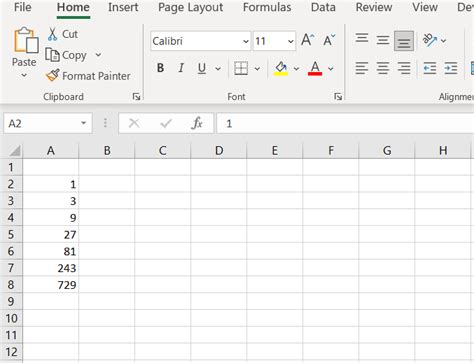
Task: Decrease the cell indent
Action: [x=430, y=69]
